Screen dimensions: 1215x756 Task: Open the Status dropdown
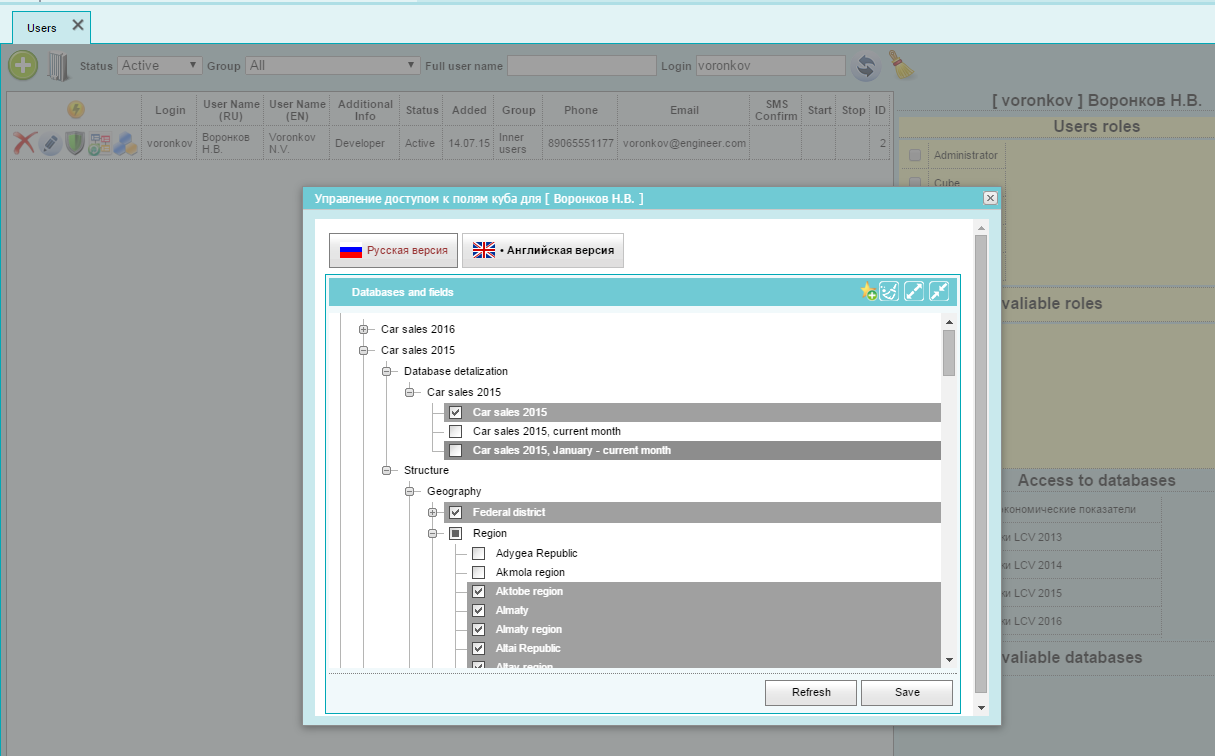click(160, 65)
